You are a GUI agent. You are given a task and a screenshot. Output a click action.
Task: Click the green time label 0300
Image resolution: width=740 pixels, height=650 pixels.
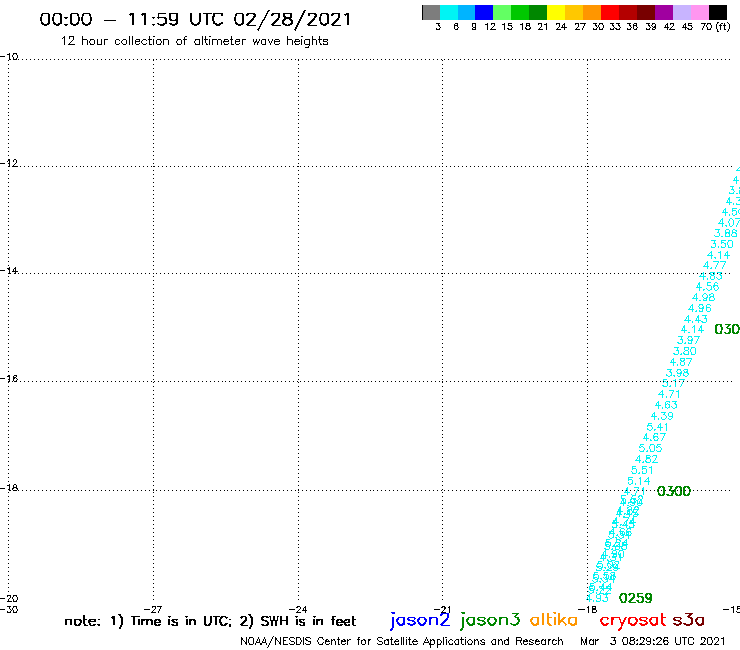click(x=673, y=491)
